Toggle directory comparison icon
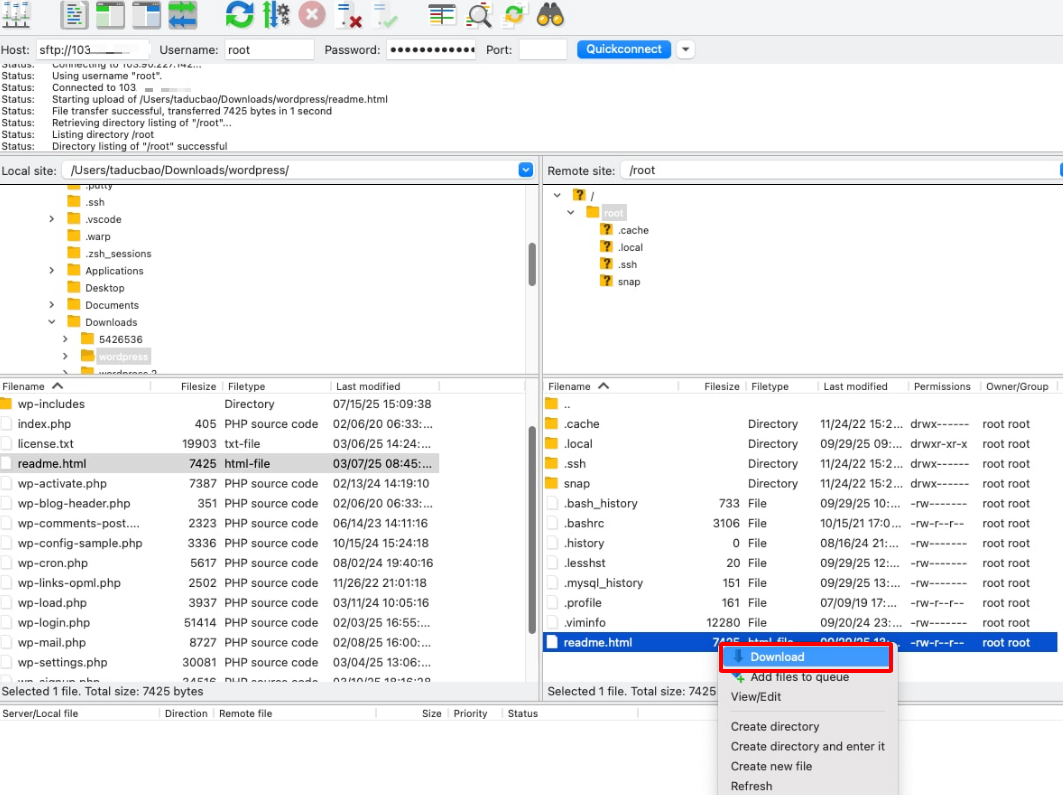 pyautogui.click(x=479, y=15)
